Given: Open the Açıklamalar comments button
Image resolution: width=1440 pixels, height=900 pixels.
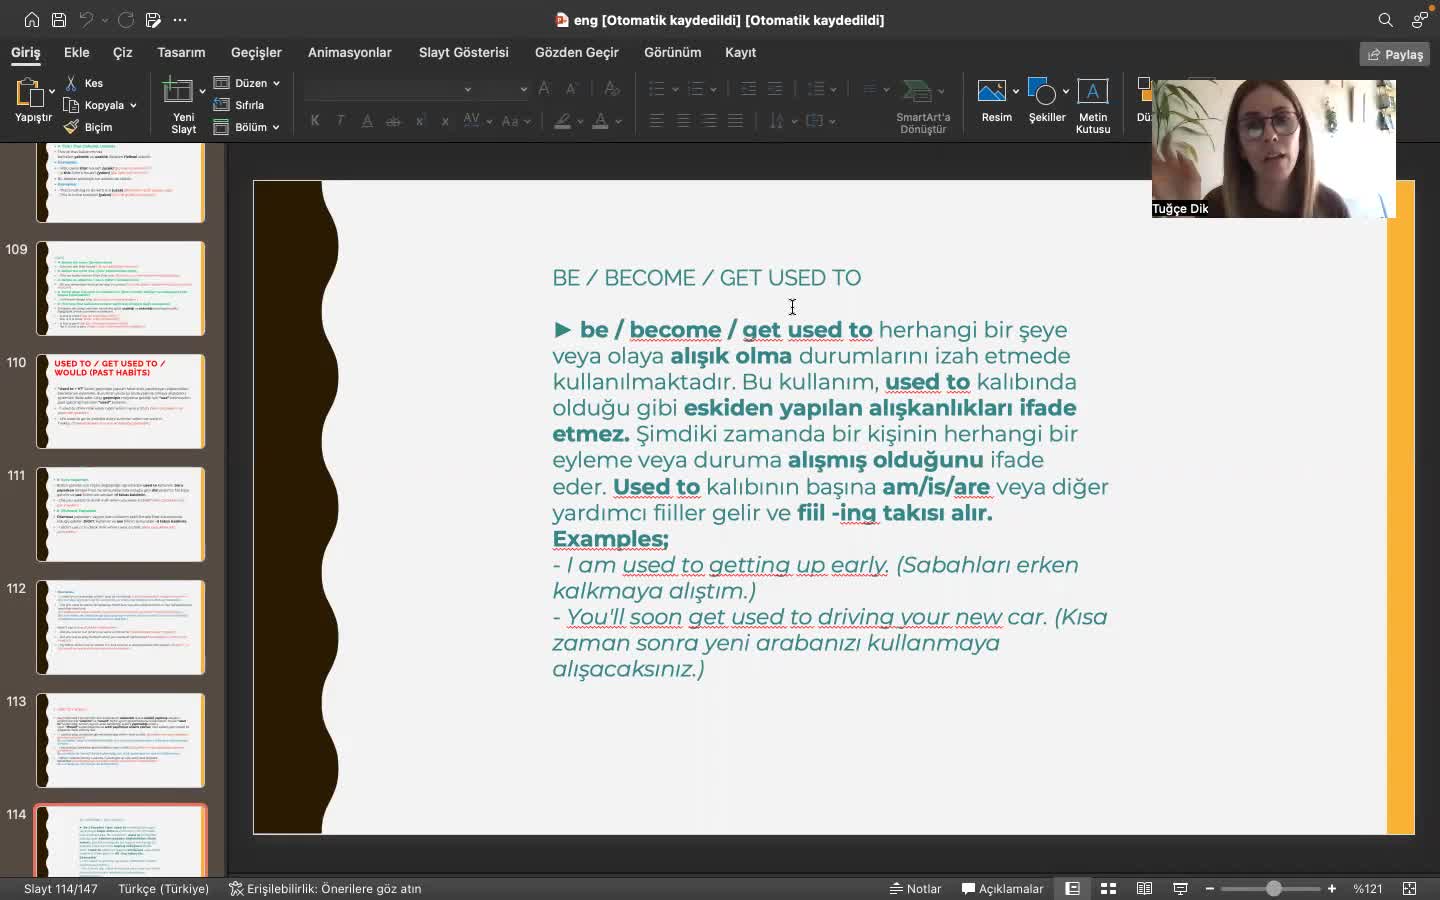Looking at the screenshot, I should pos(1002,888).
